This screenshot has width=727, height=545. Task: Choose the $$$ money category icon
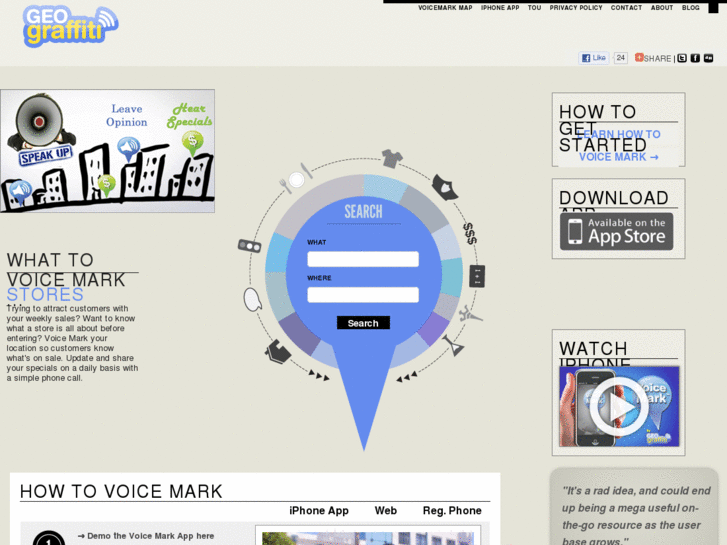(470, 233)
